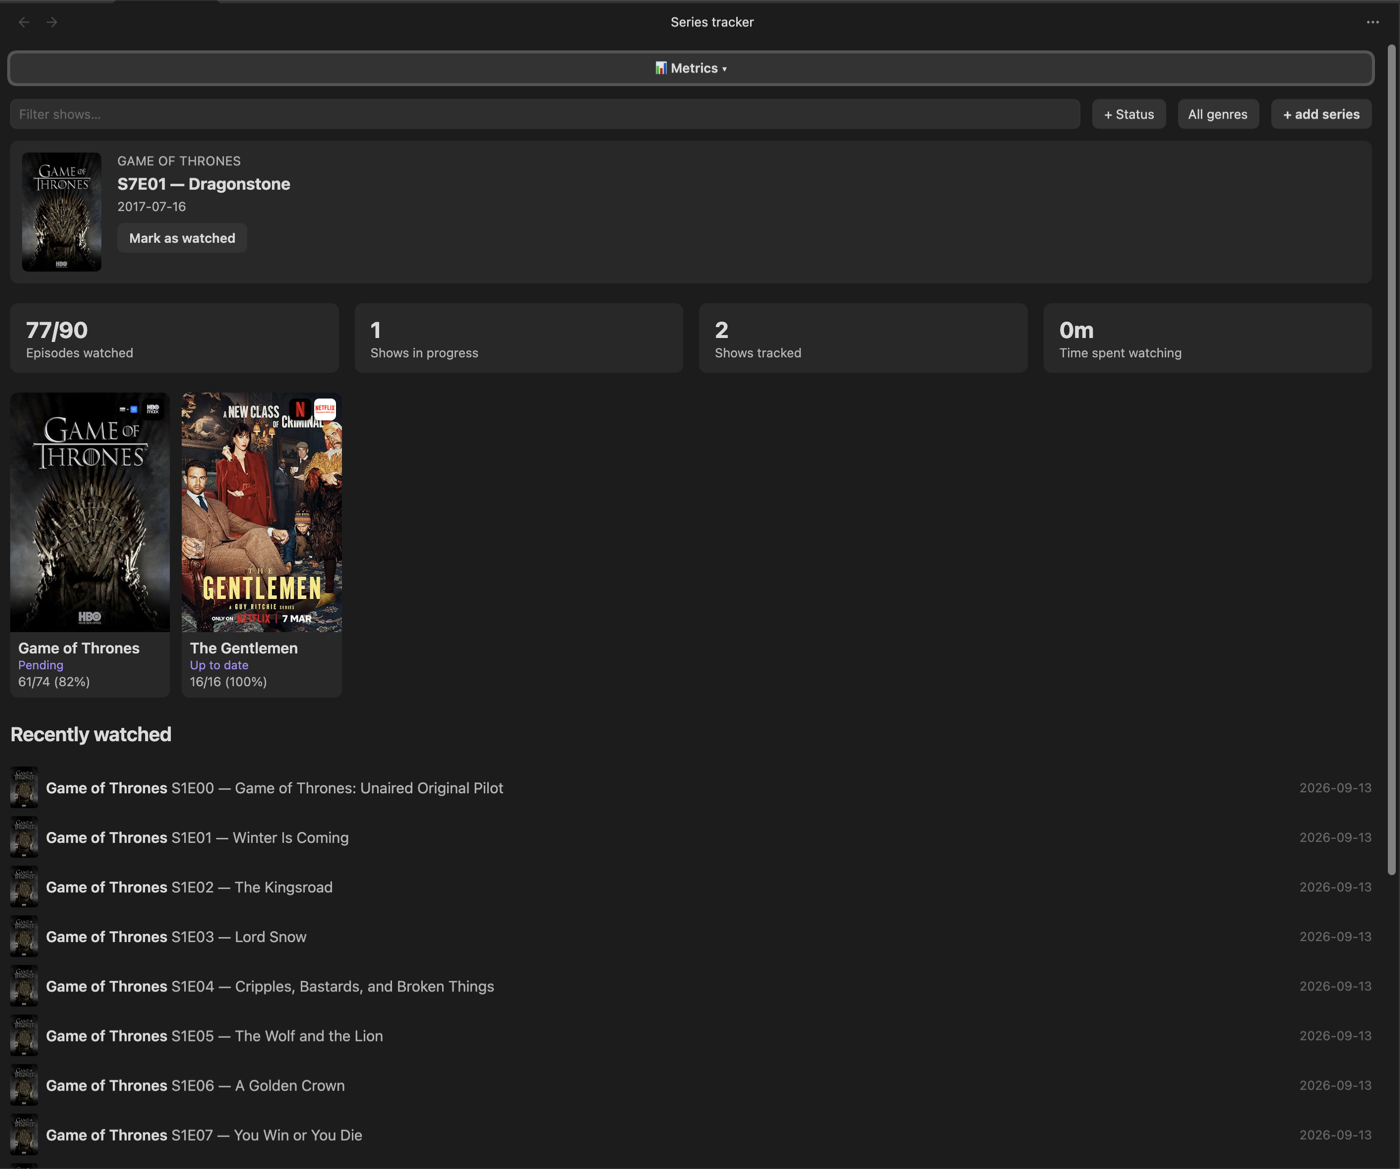1400x1169 pixels.
Task: Click the Shows tracked stat card
Action: 863,338
